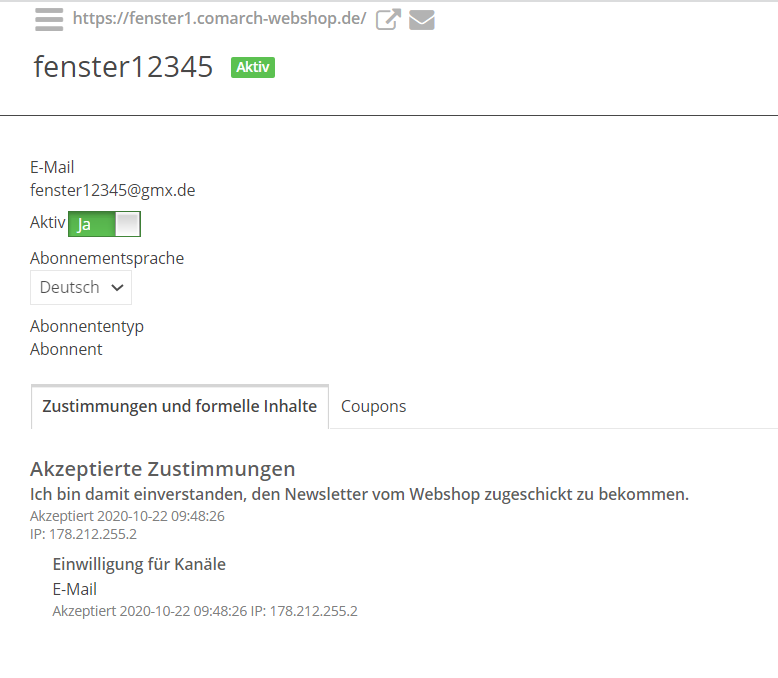Toggle the Aktiv switch showing Ja
The width and height of the screenshot is (778, 678).
(104, 224)
